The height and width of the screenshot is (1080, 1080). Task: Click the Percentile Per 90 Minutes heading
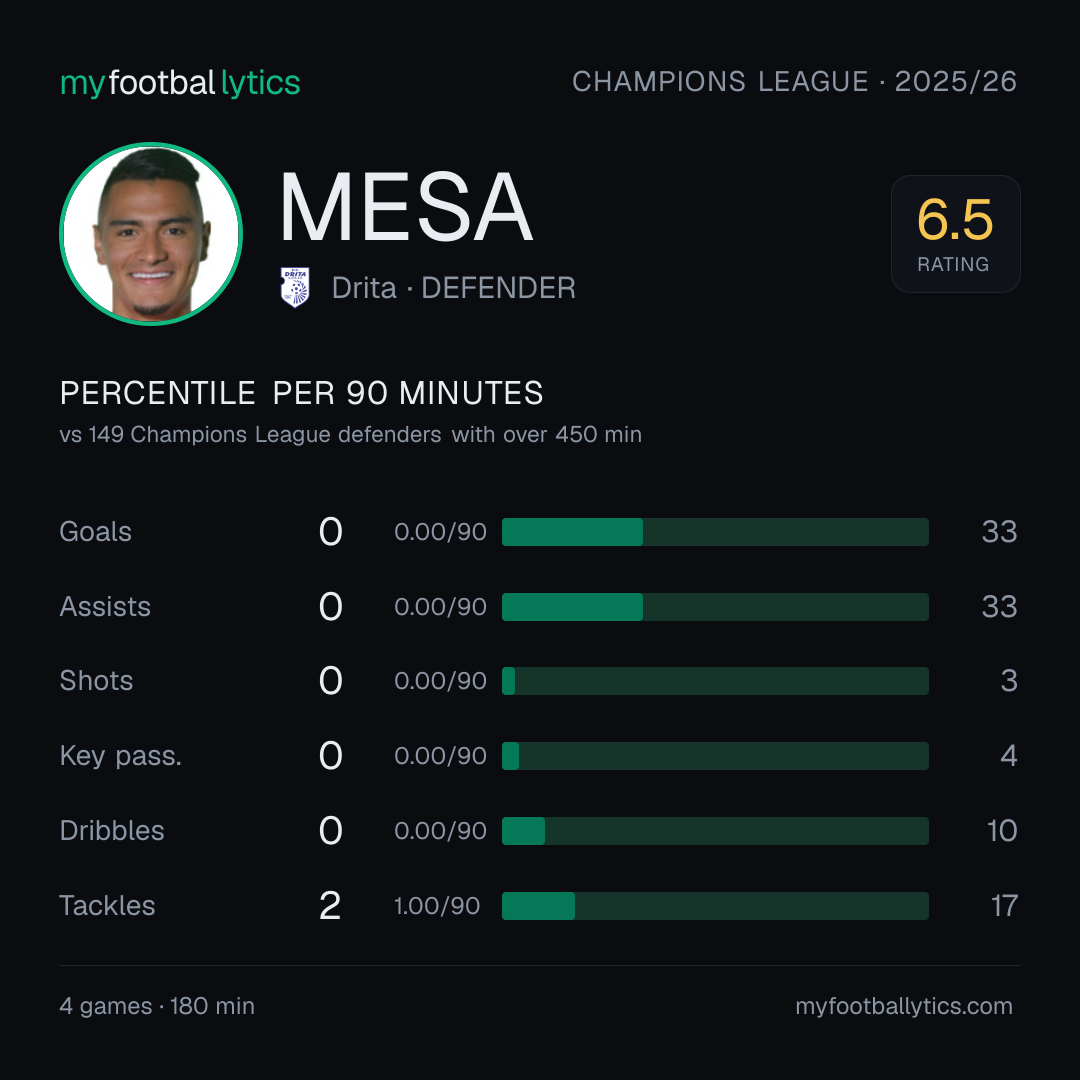point(302,393)
